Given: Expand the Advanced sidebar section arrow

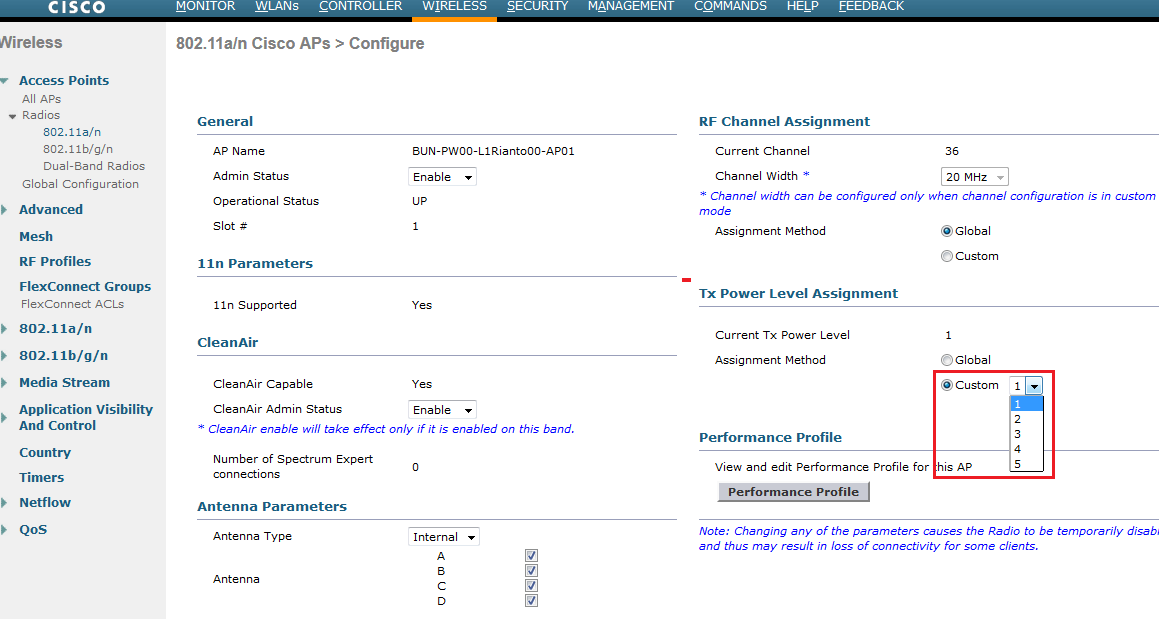Looking at the screenshot, I should point(5,210).
